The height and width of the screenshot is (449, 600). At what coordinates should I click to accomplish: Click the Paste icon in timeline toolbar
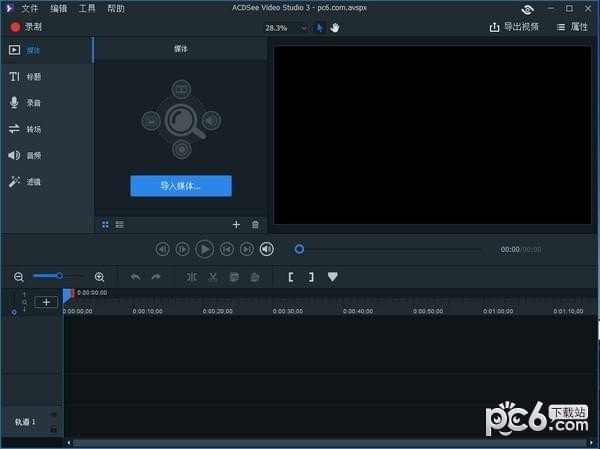coord(254,277)
